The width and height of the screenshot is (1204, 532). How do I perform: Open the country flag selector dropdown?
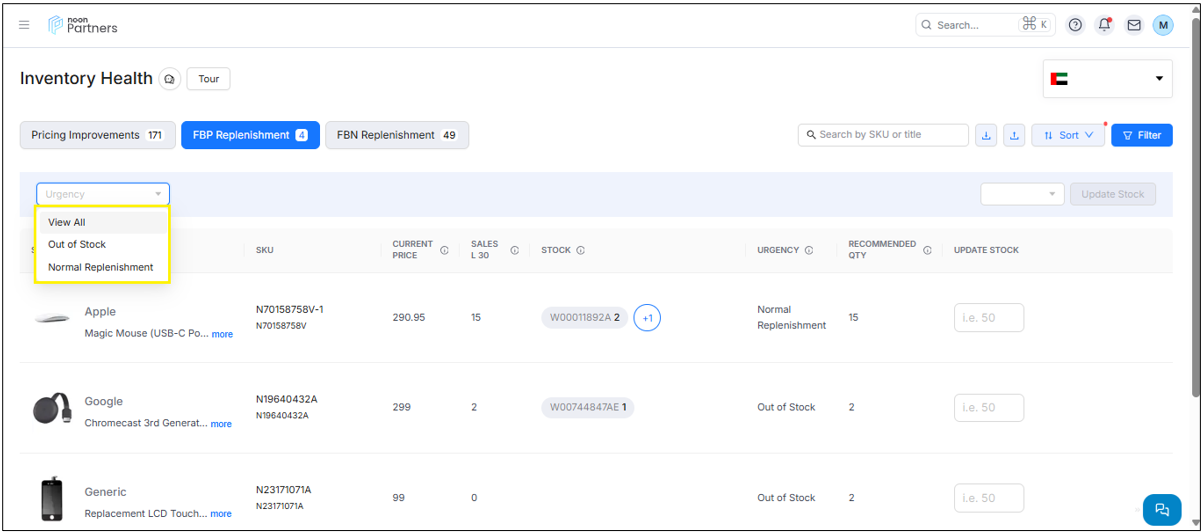(x=1107, y=79)
